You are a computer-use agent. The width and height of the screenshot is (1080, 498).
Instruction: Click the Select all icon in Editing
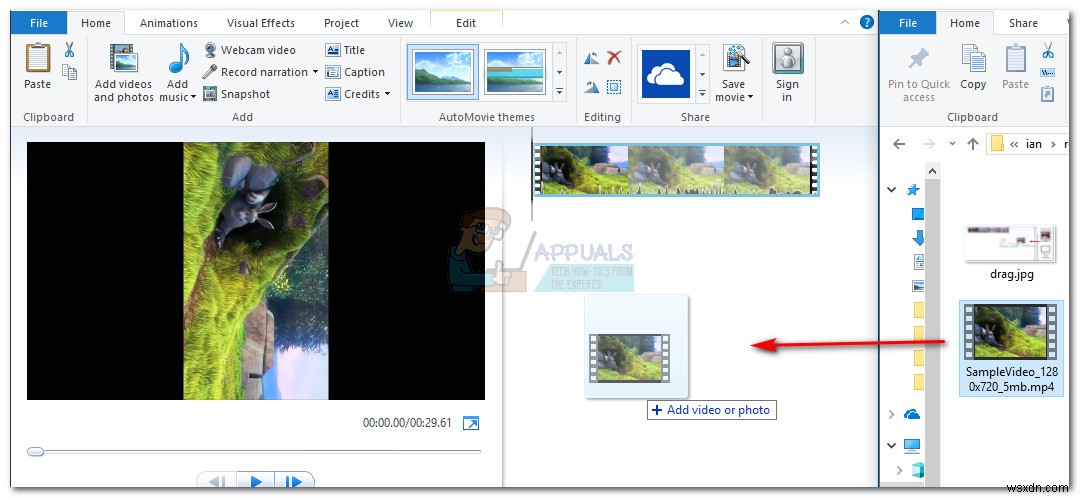click(x=614, y=87)
